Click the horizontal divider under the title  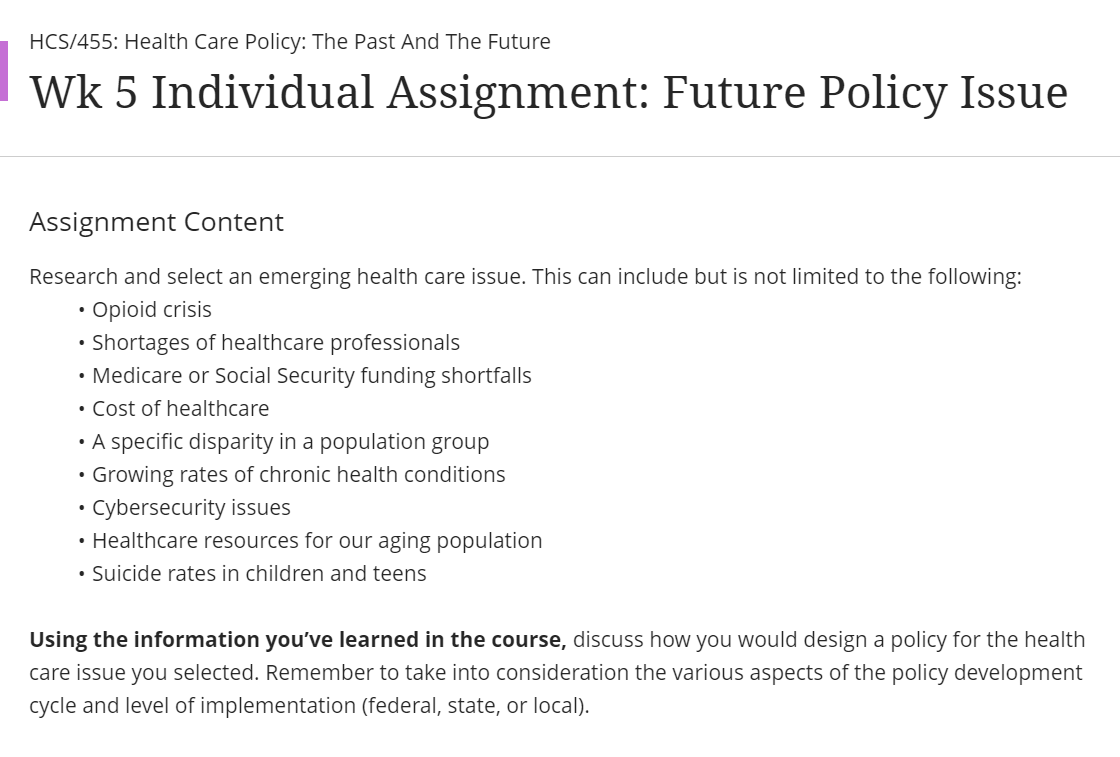[560, 156]
